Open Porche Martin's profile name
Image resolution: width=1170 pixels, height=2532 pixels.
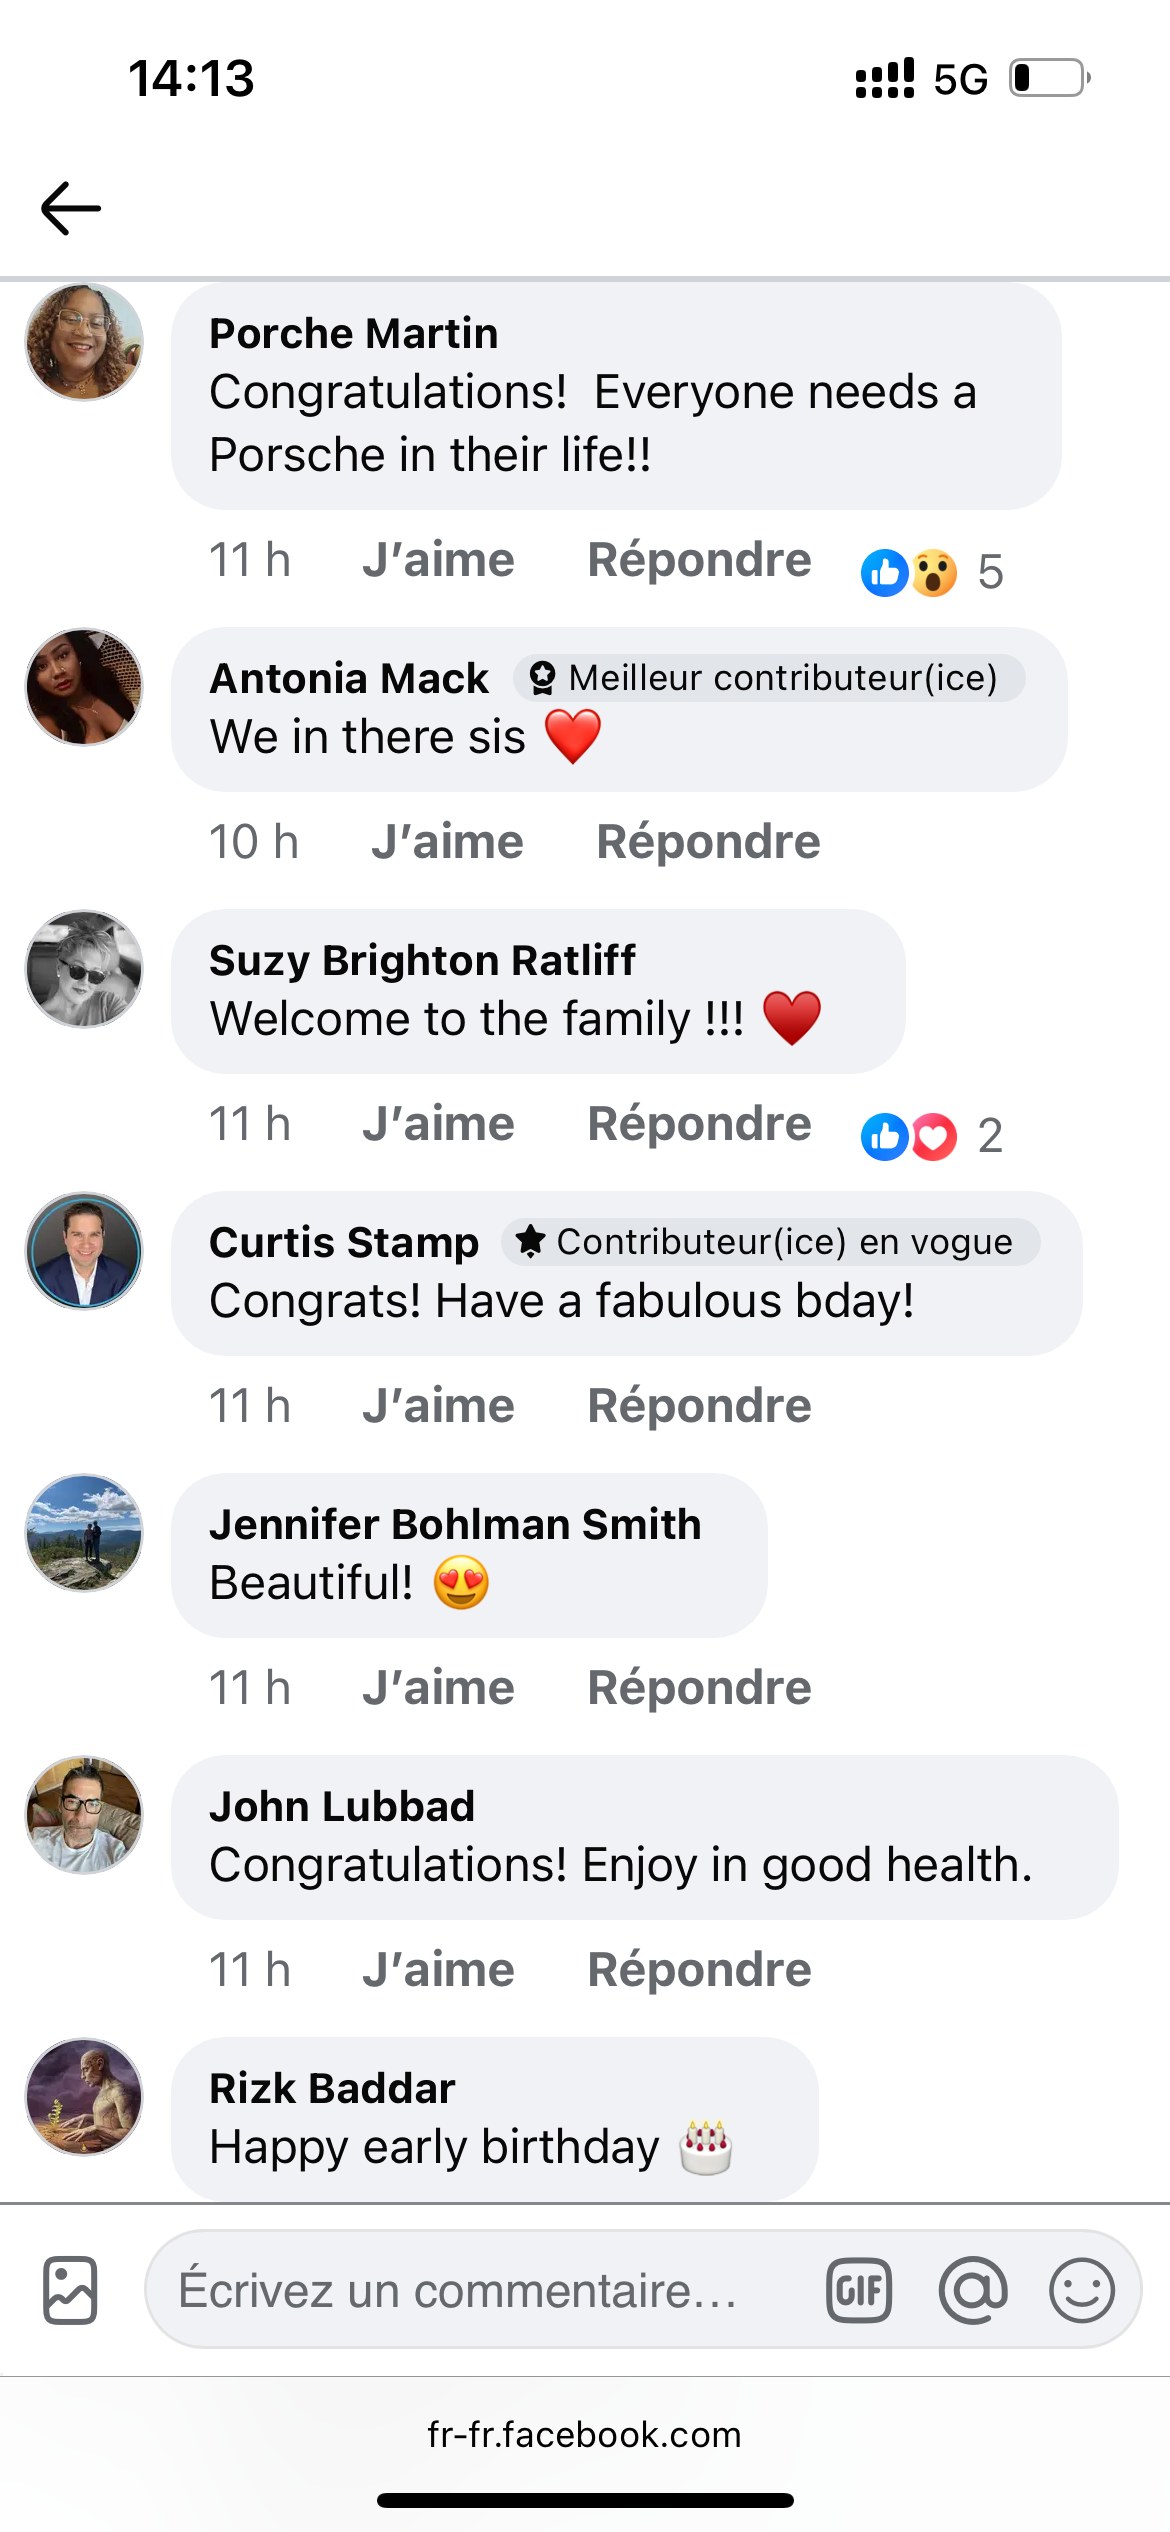(x=353, y=333)
